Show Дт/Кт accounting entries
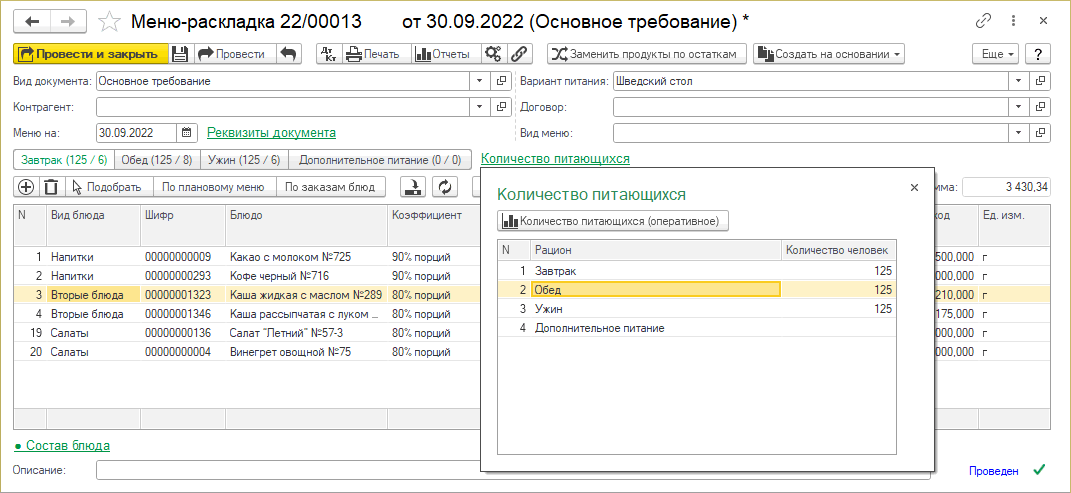The width and height of the screenshot is (1071, 493). 328,53
